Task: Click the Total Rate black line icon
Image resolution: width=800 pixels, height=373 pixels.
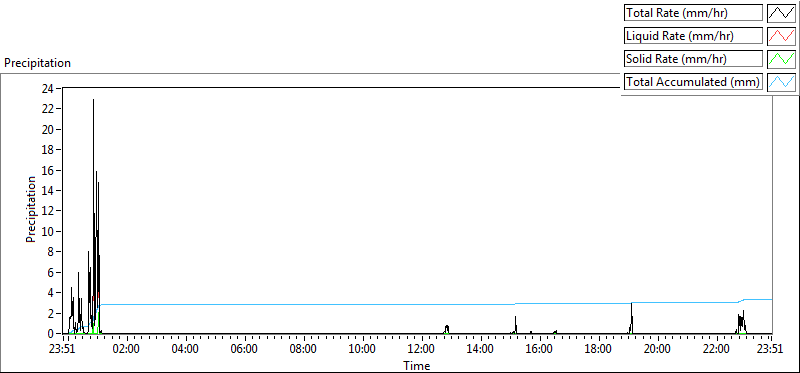Action: click(x=782, y=13)
